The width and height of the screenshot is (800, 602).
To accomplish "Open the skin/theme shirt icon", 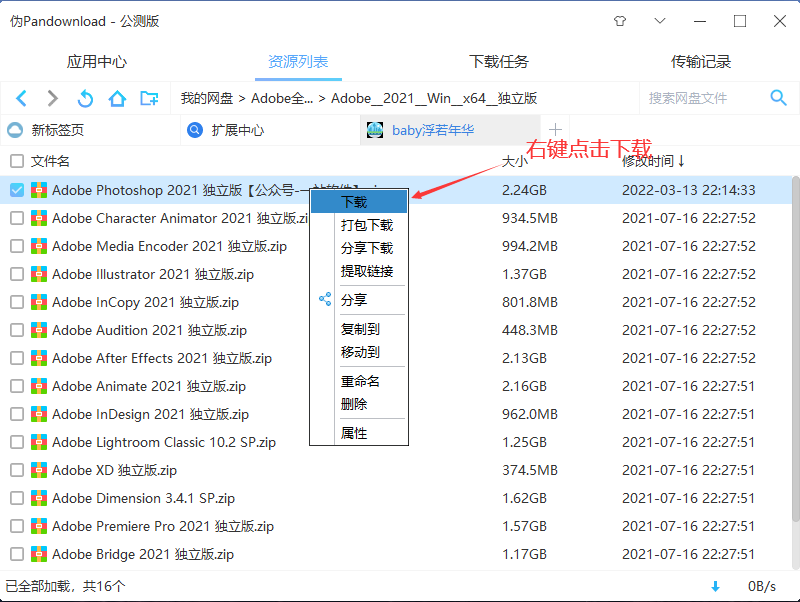I will 620,21.
